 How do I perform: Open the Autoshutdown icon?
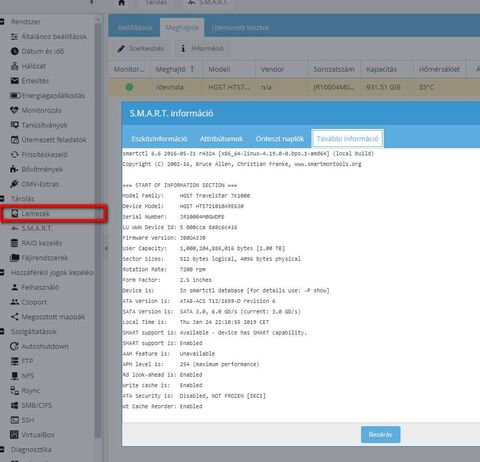[14, 346]
